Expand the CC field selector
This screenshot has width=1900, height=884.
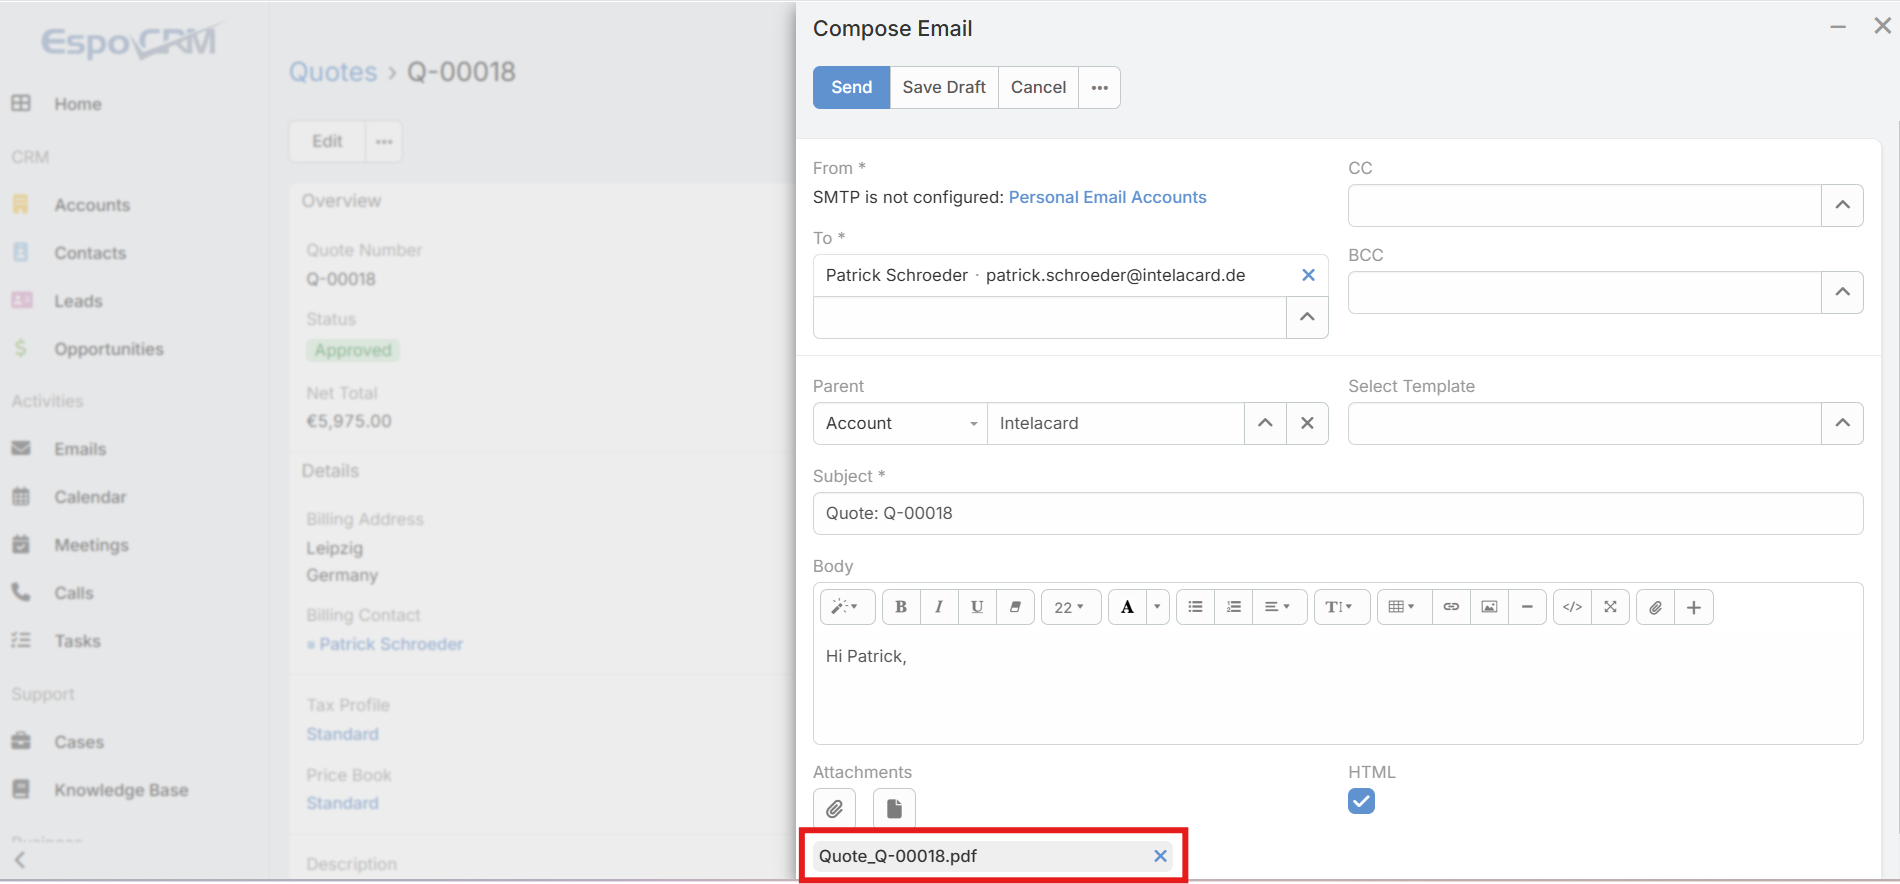tap(1842, 205)
